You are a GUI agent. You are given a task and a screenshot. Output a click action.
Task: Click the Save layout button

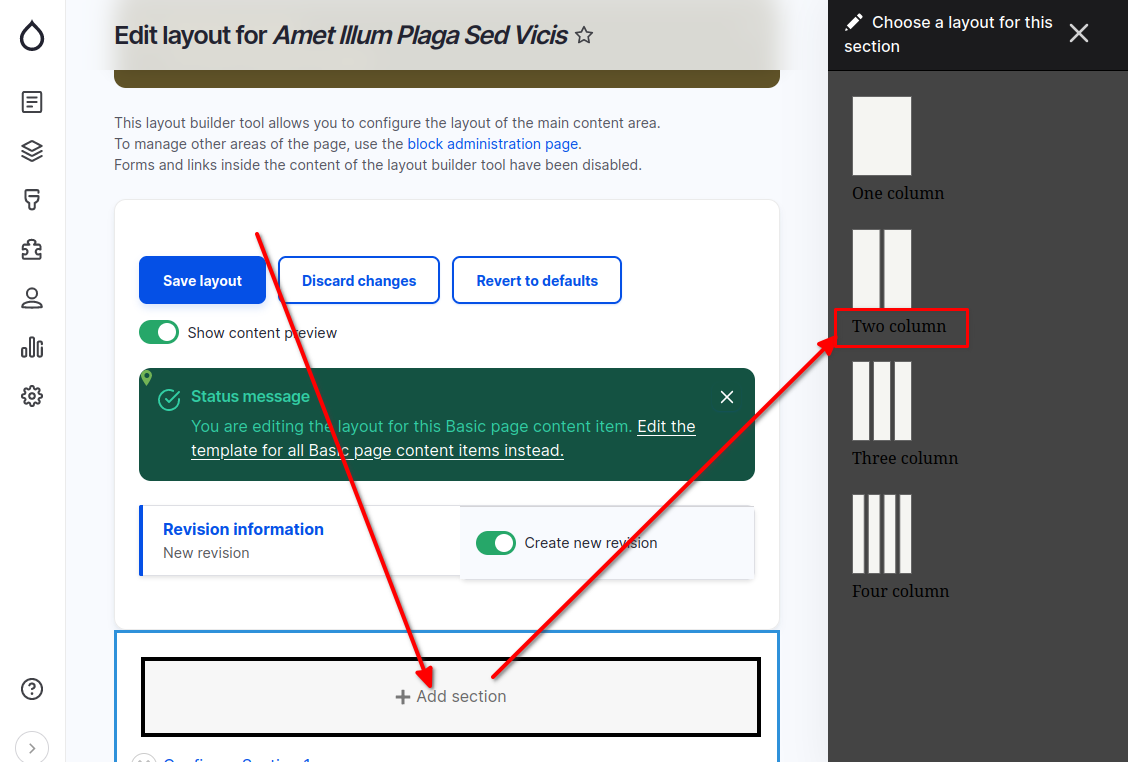(x=202, y=280)
